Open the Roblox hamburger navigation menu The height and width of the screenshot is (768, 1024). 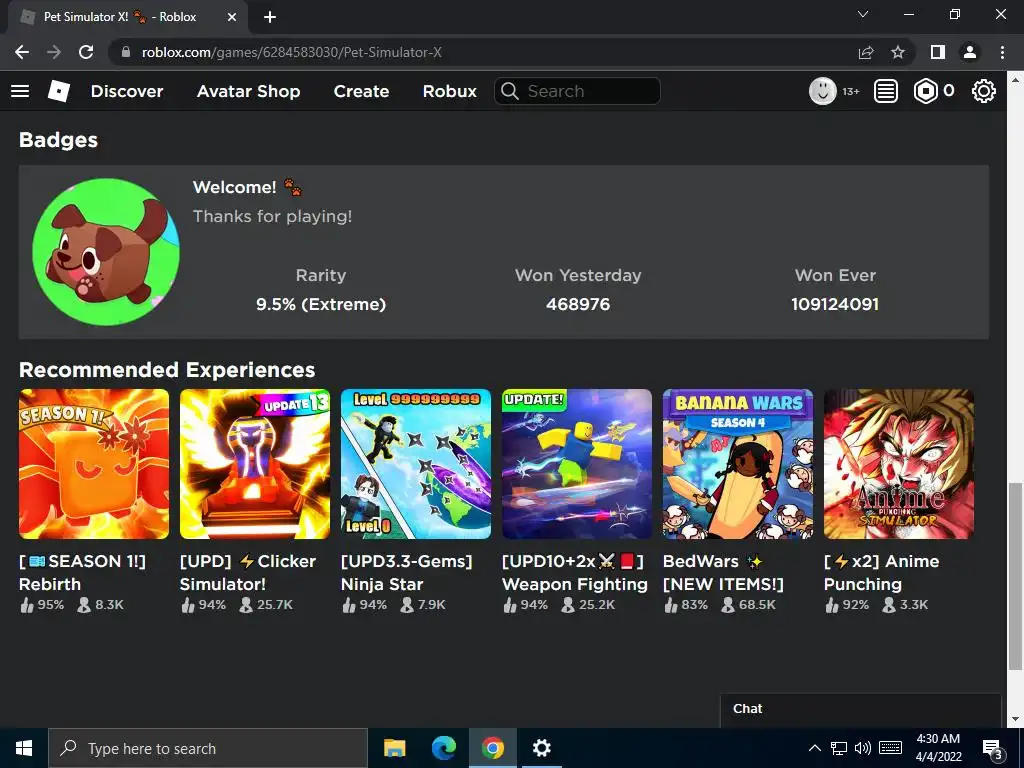click(20, 91)
